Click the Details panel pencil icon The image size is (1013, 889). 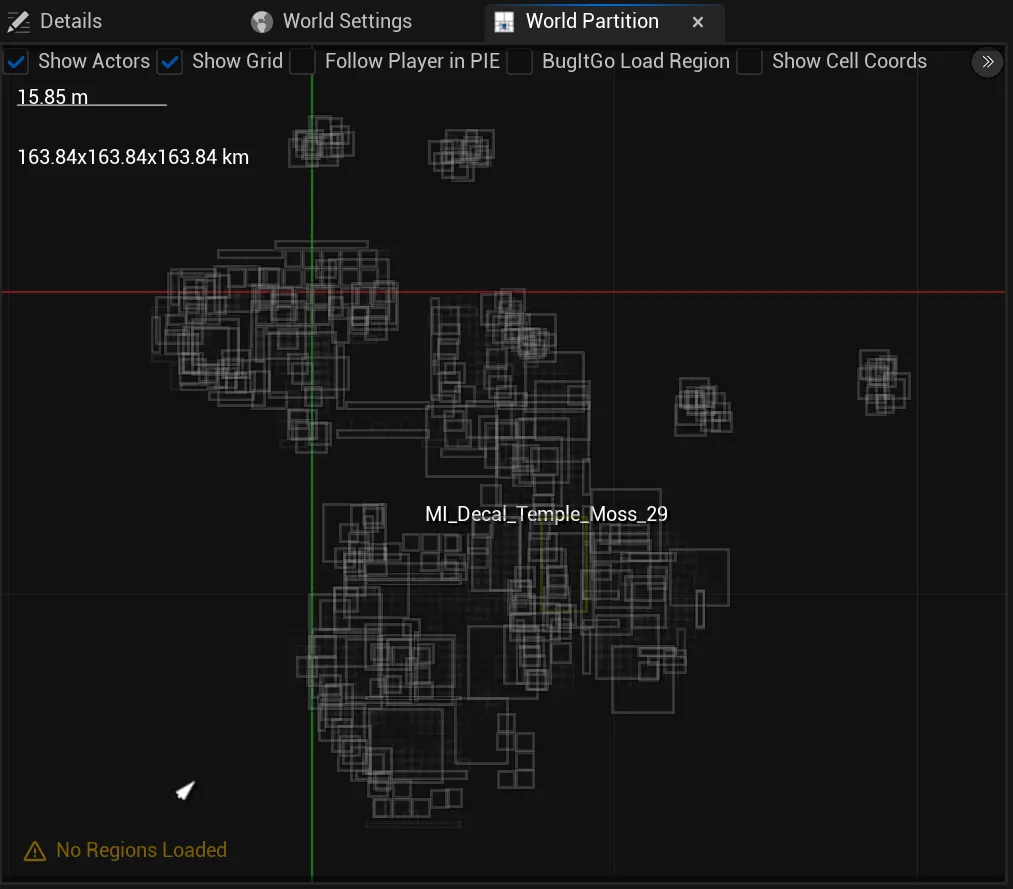17,21
